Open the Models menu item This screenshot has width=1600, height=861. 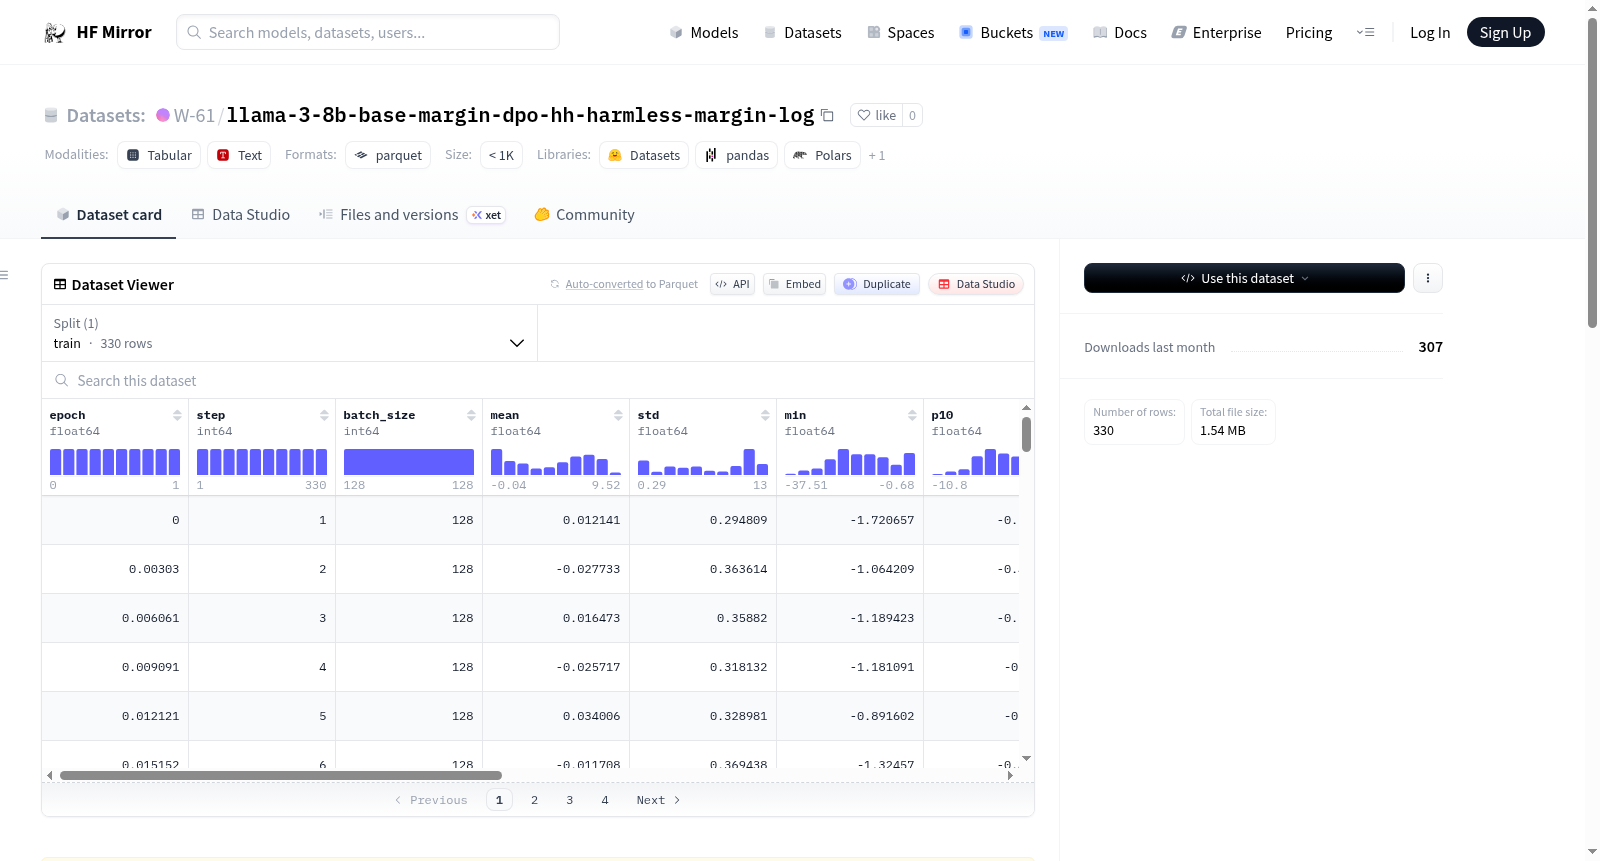click(704, 33)
